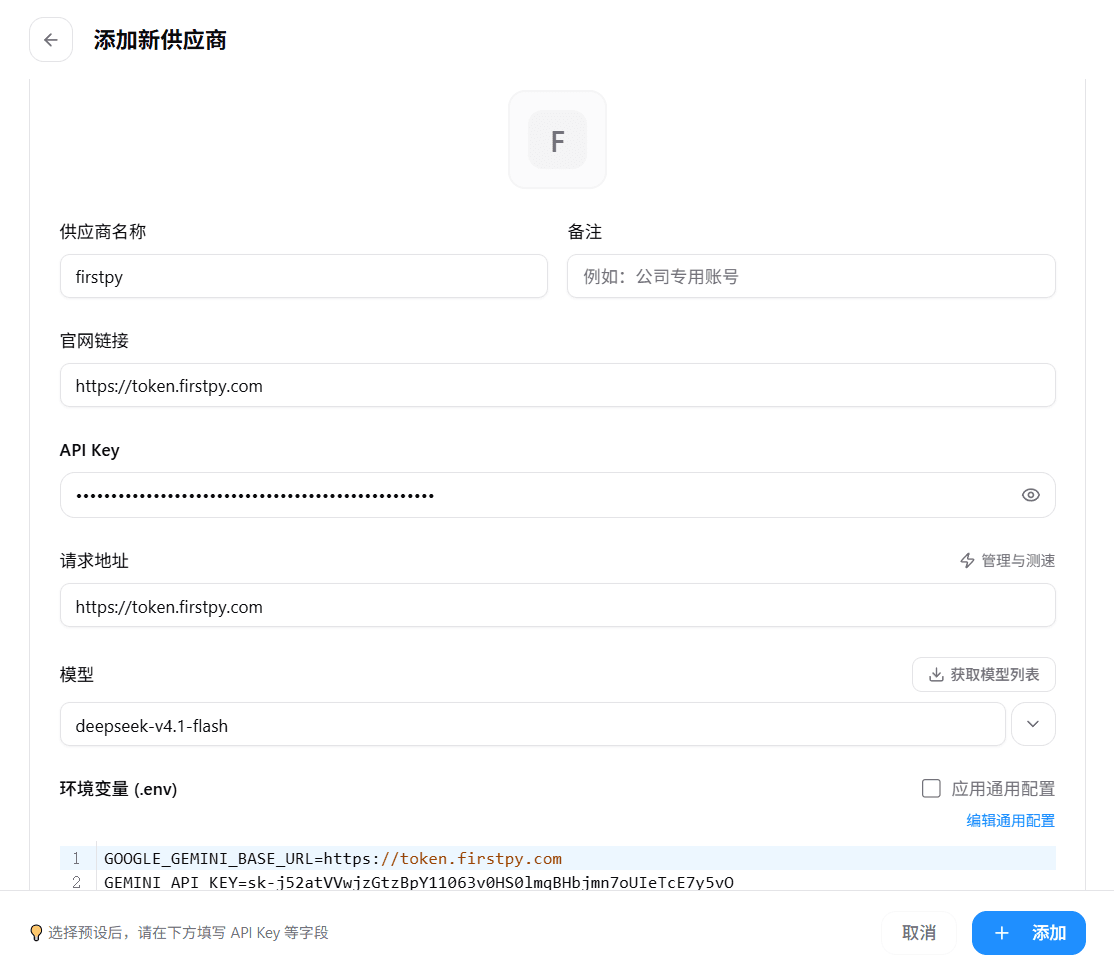Click line number 1 in env editor

tap(76, 858)
